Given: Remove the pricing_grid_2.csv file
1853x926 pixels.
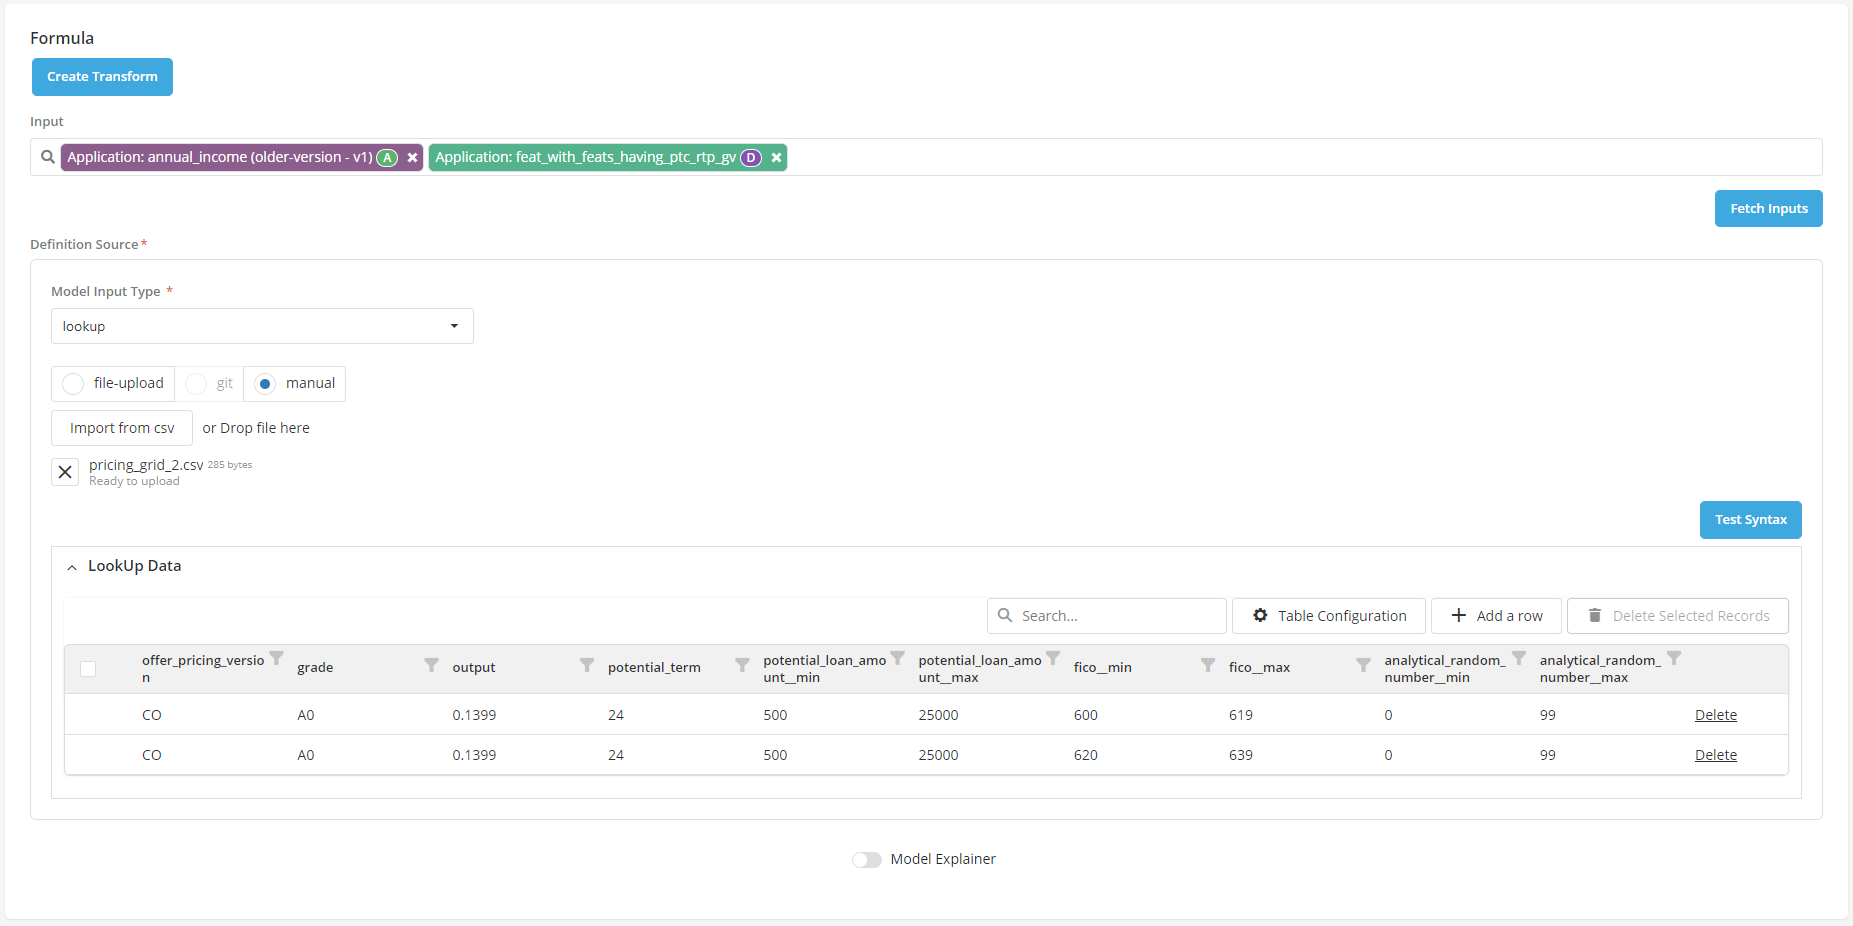Looking at the screenshot, I should point(65,472).
